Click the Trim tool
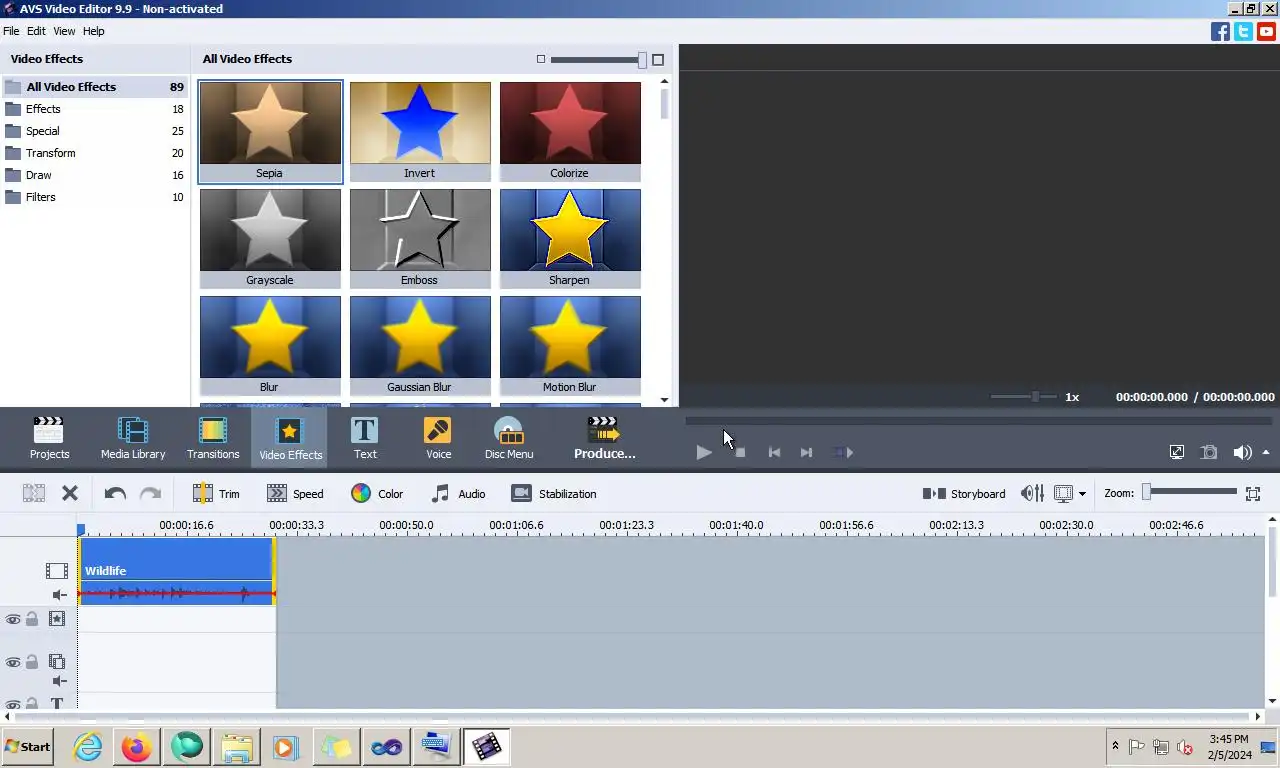This screenshot has height=768, width=1280. click(216, 494)
